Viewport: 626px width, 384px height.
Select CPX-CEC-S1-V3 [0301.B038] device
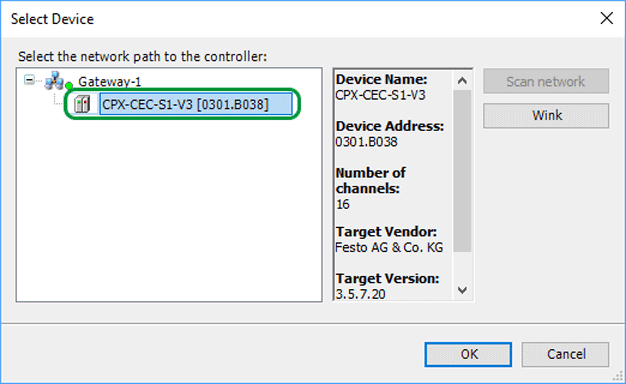click(x=196, y=104)
